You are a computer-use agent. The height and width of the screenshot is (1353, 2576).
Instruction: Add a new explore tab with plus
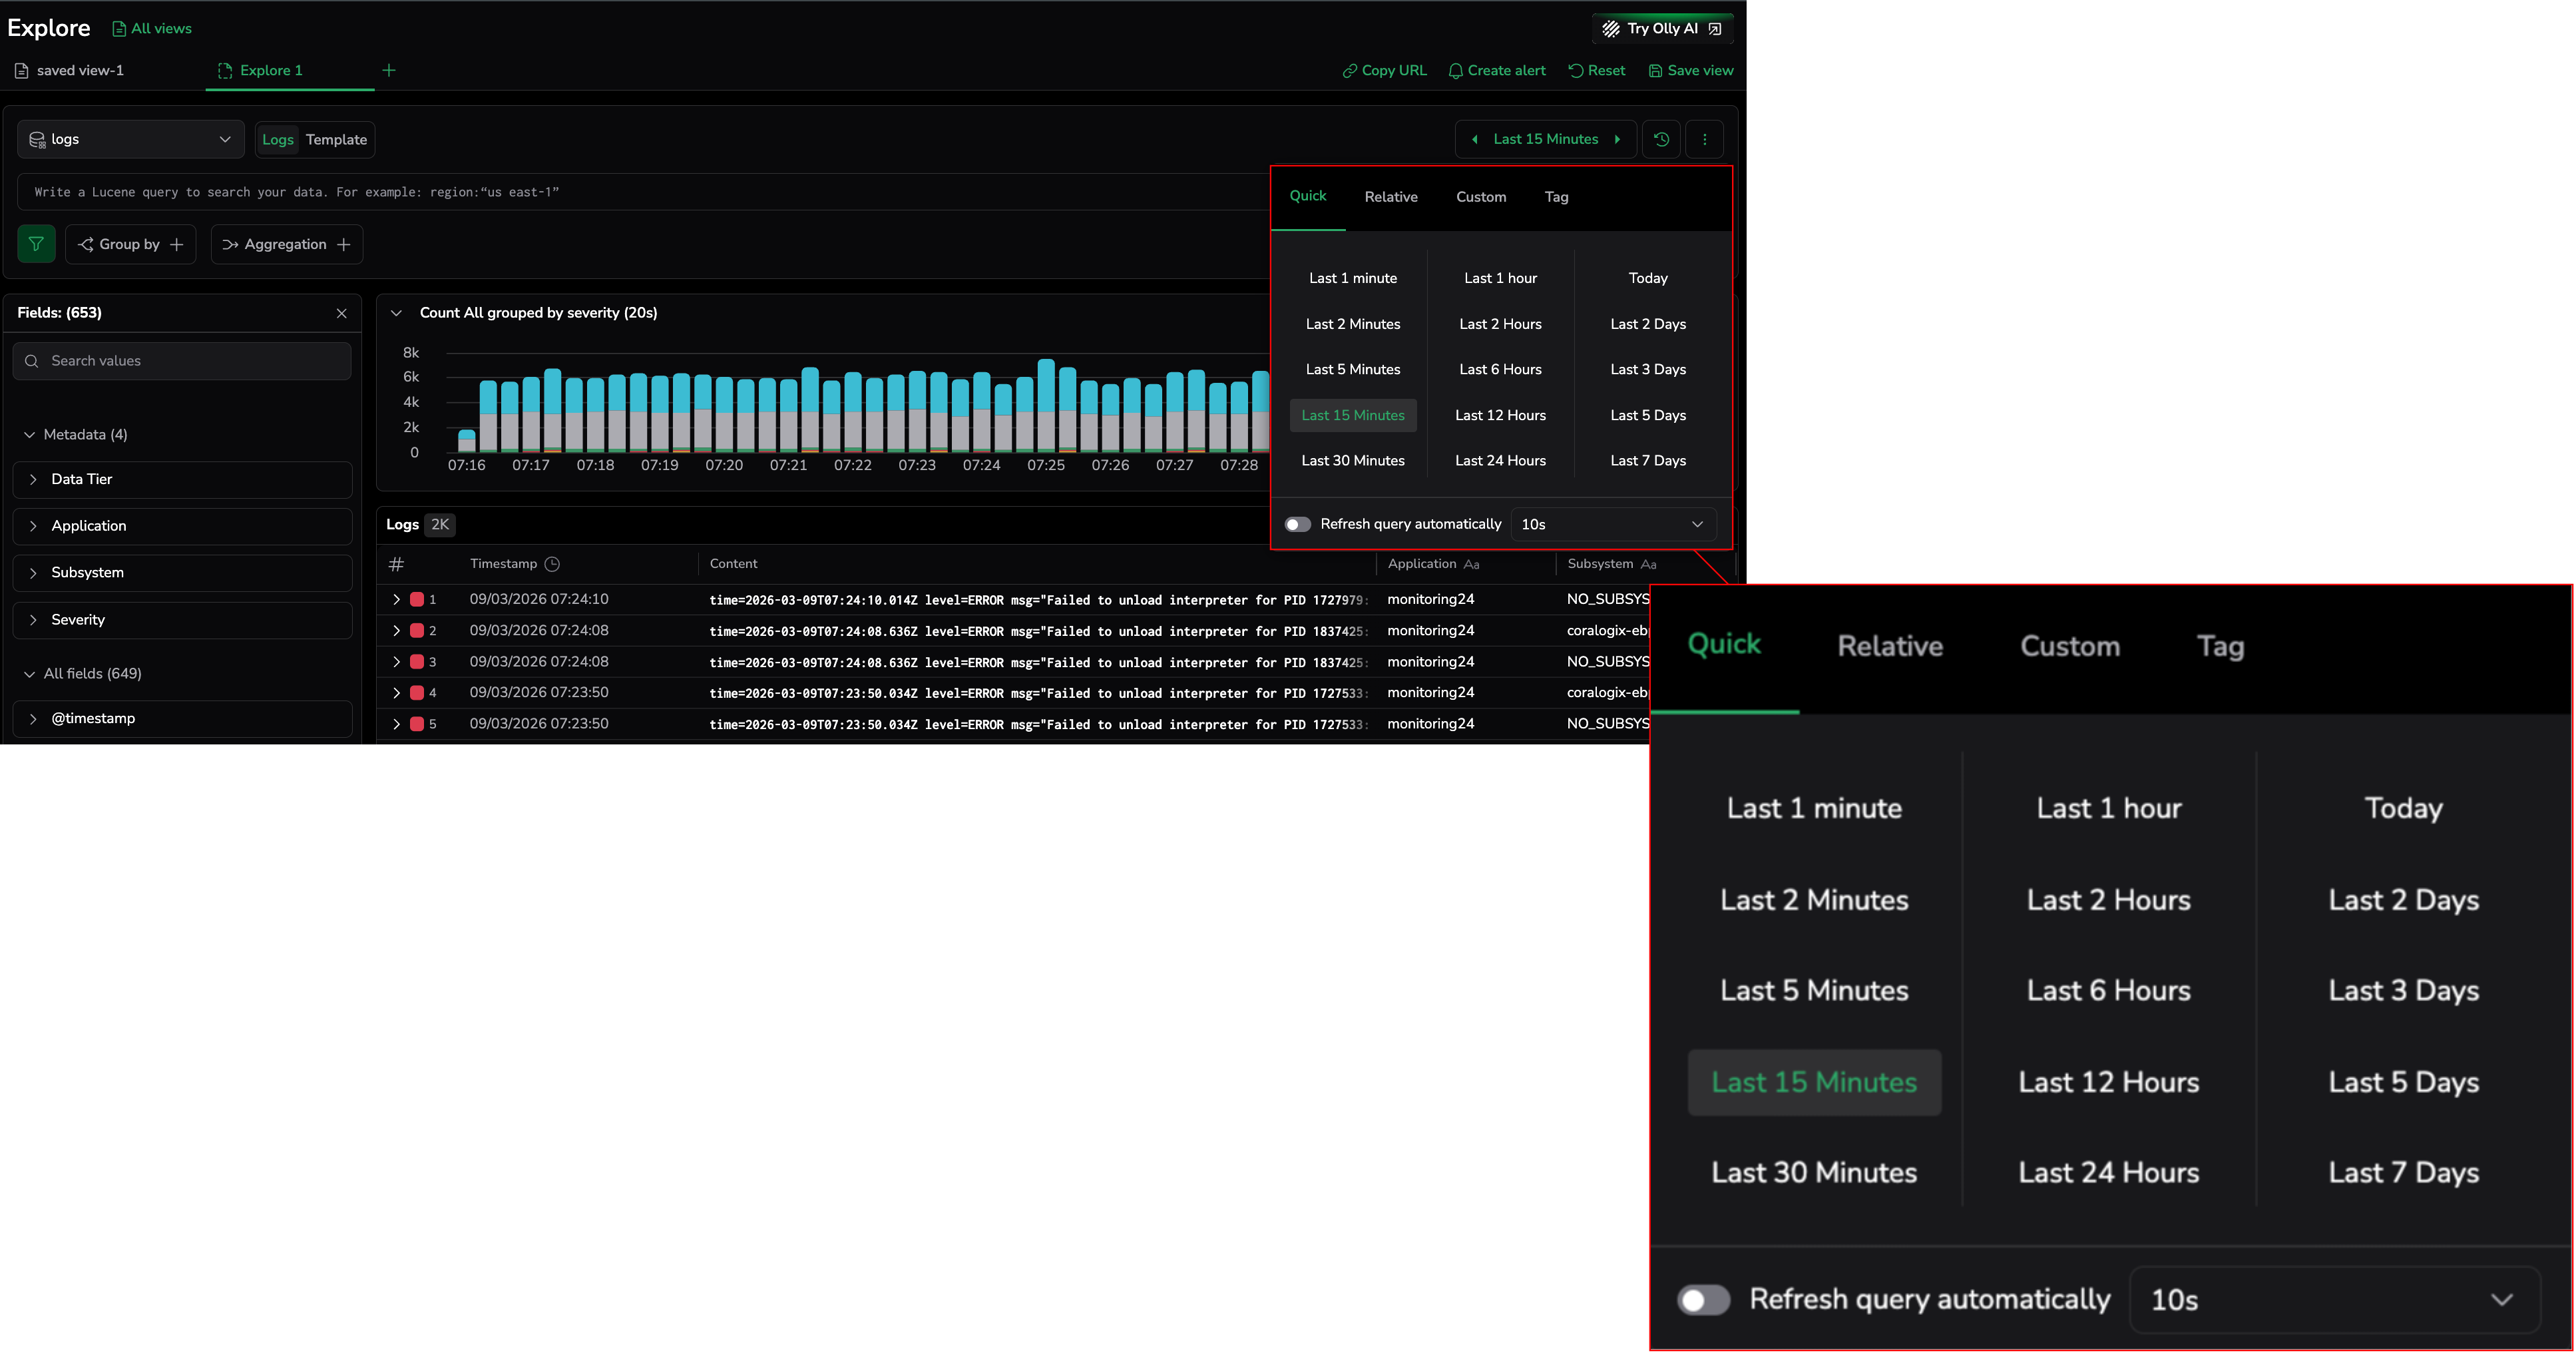click(x=389, y=70)
